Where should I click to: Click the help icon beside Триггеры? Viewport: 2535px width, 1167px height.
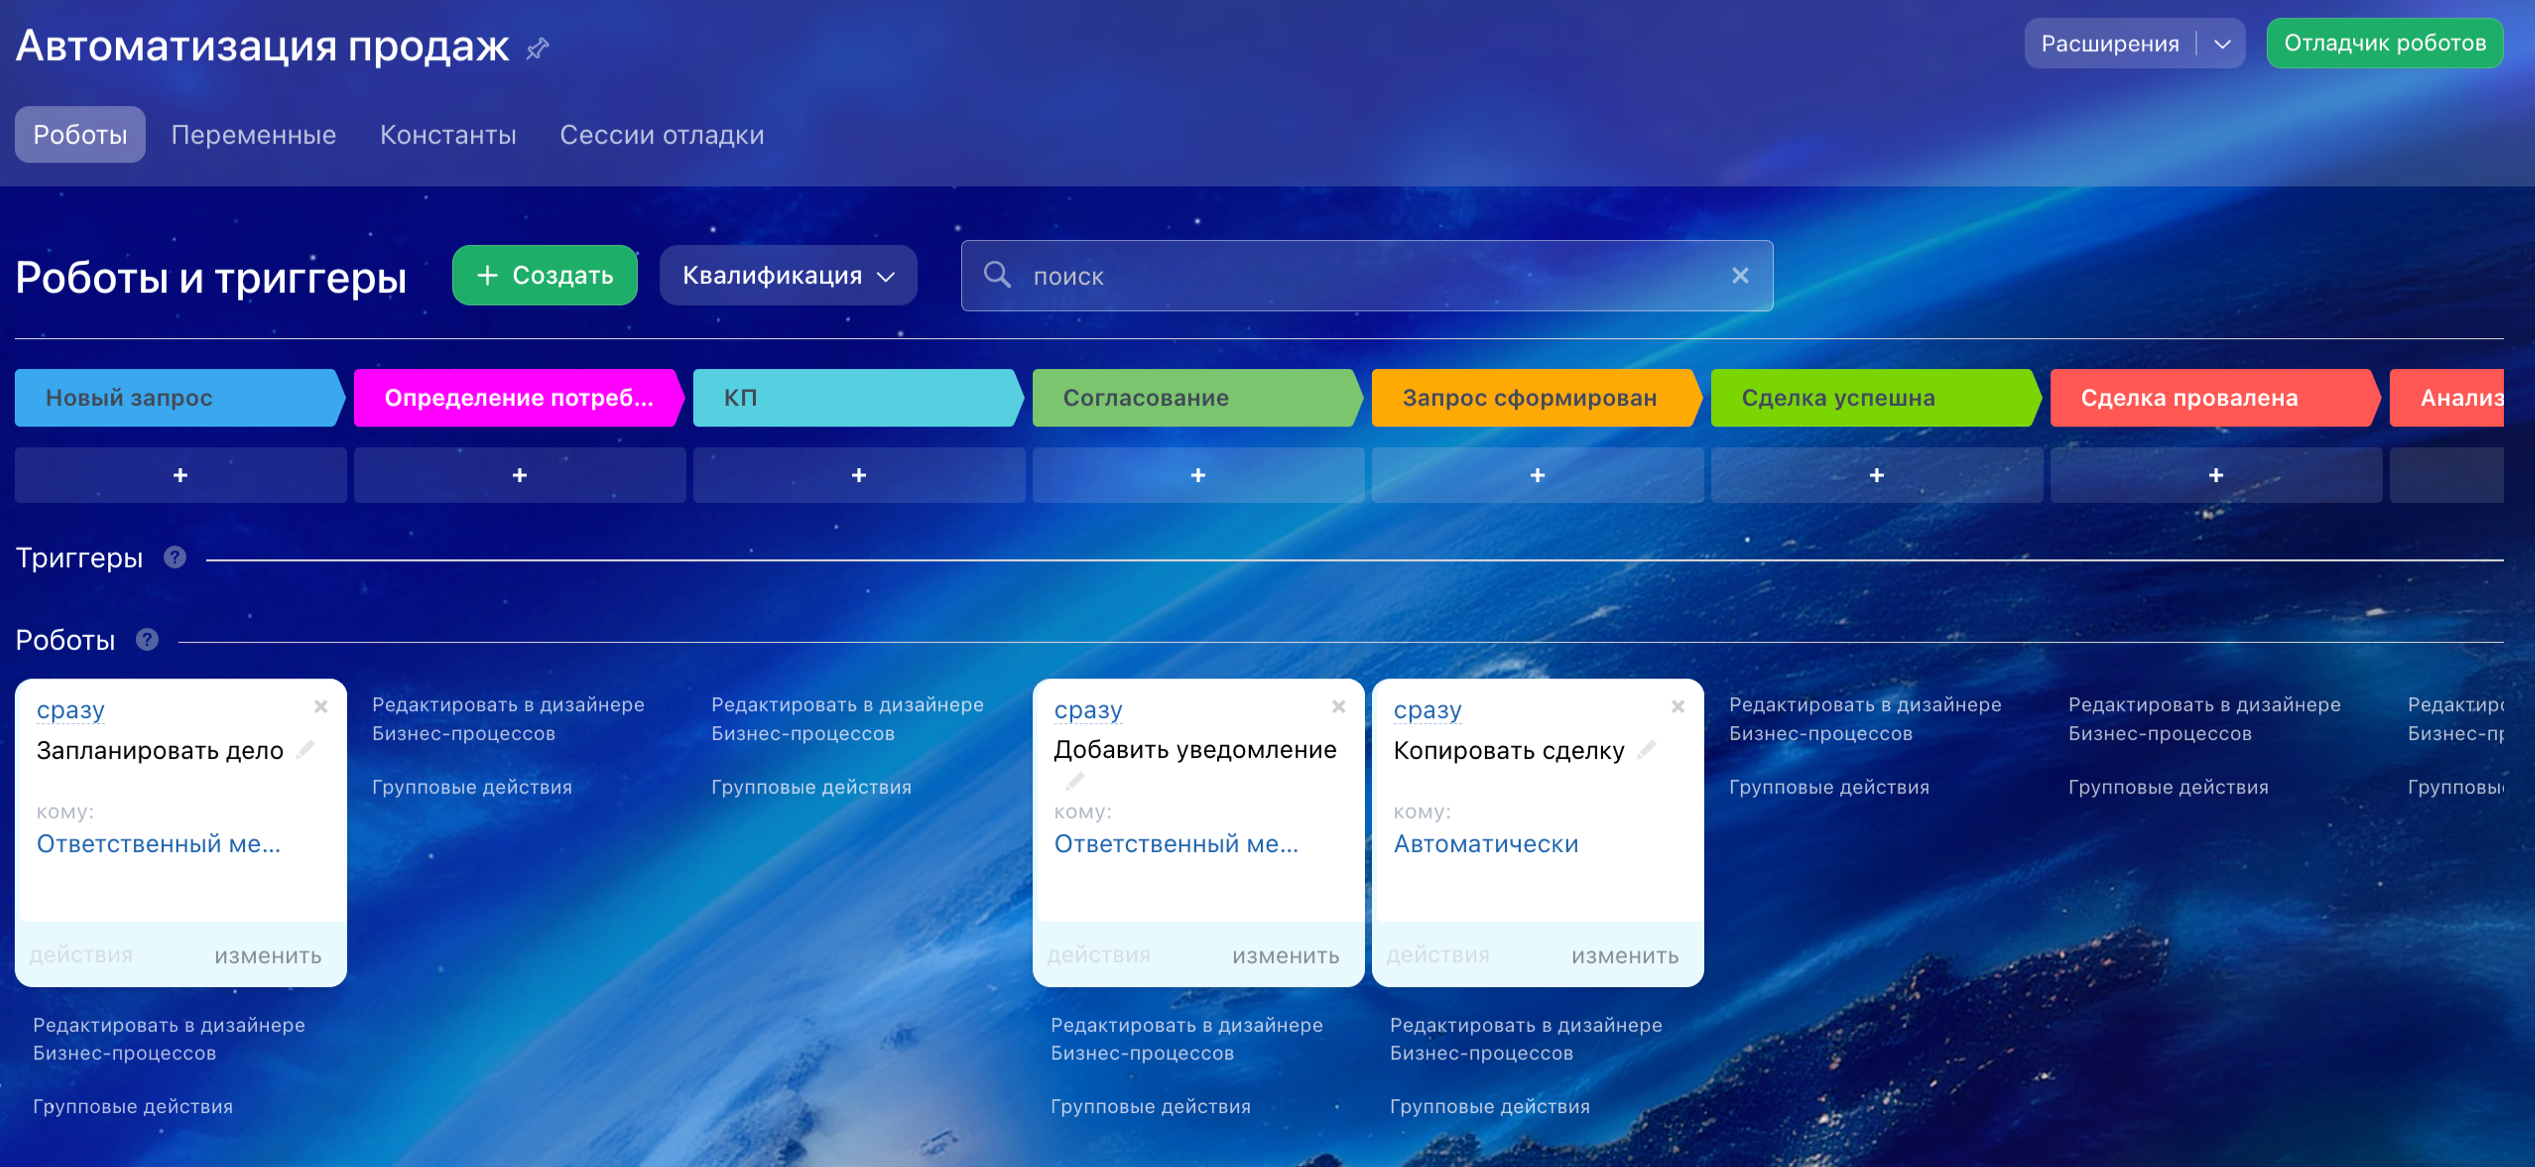tap(175, 557)
